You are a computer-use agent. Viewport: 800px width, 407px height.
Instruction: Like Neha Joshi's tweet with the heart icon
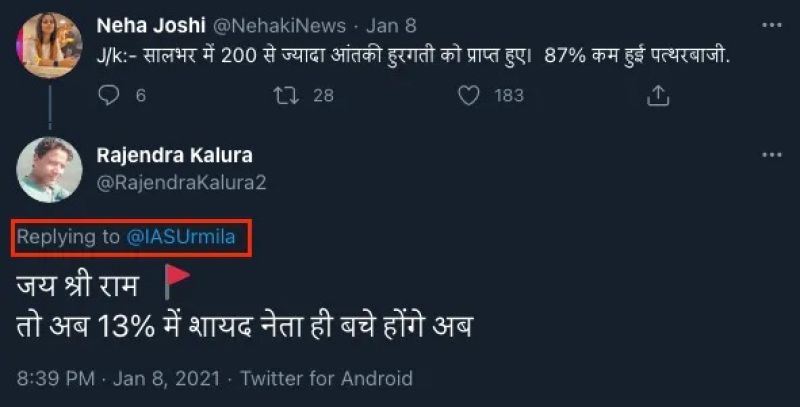[x=469, y=94]
